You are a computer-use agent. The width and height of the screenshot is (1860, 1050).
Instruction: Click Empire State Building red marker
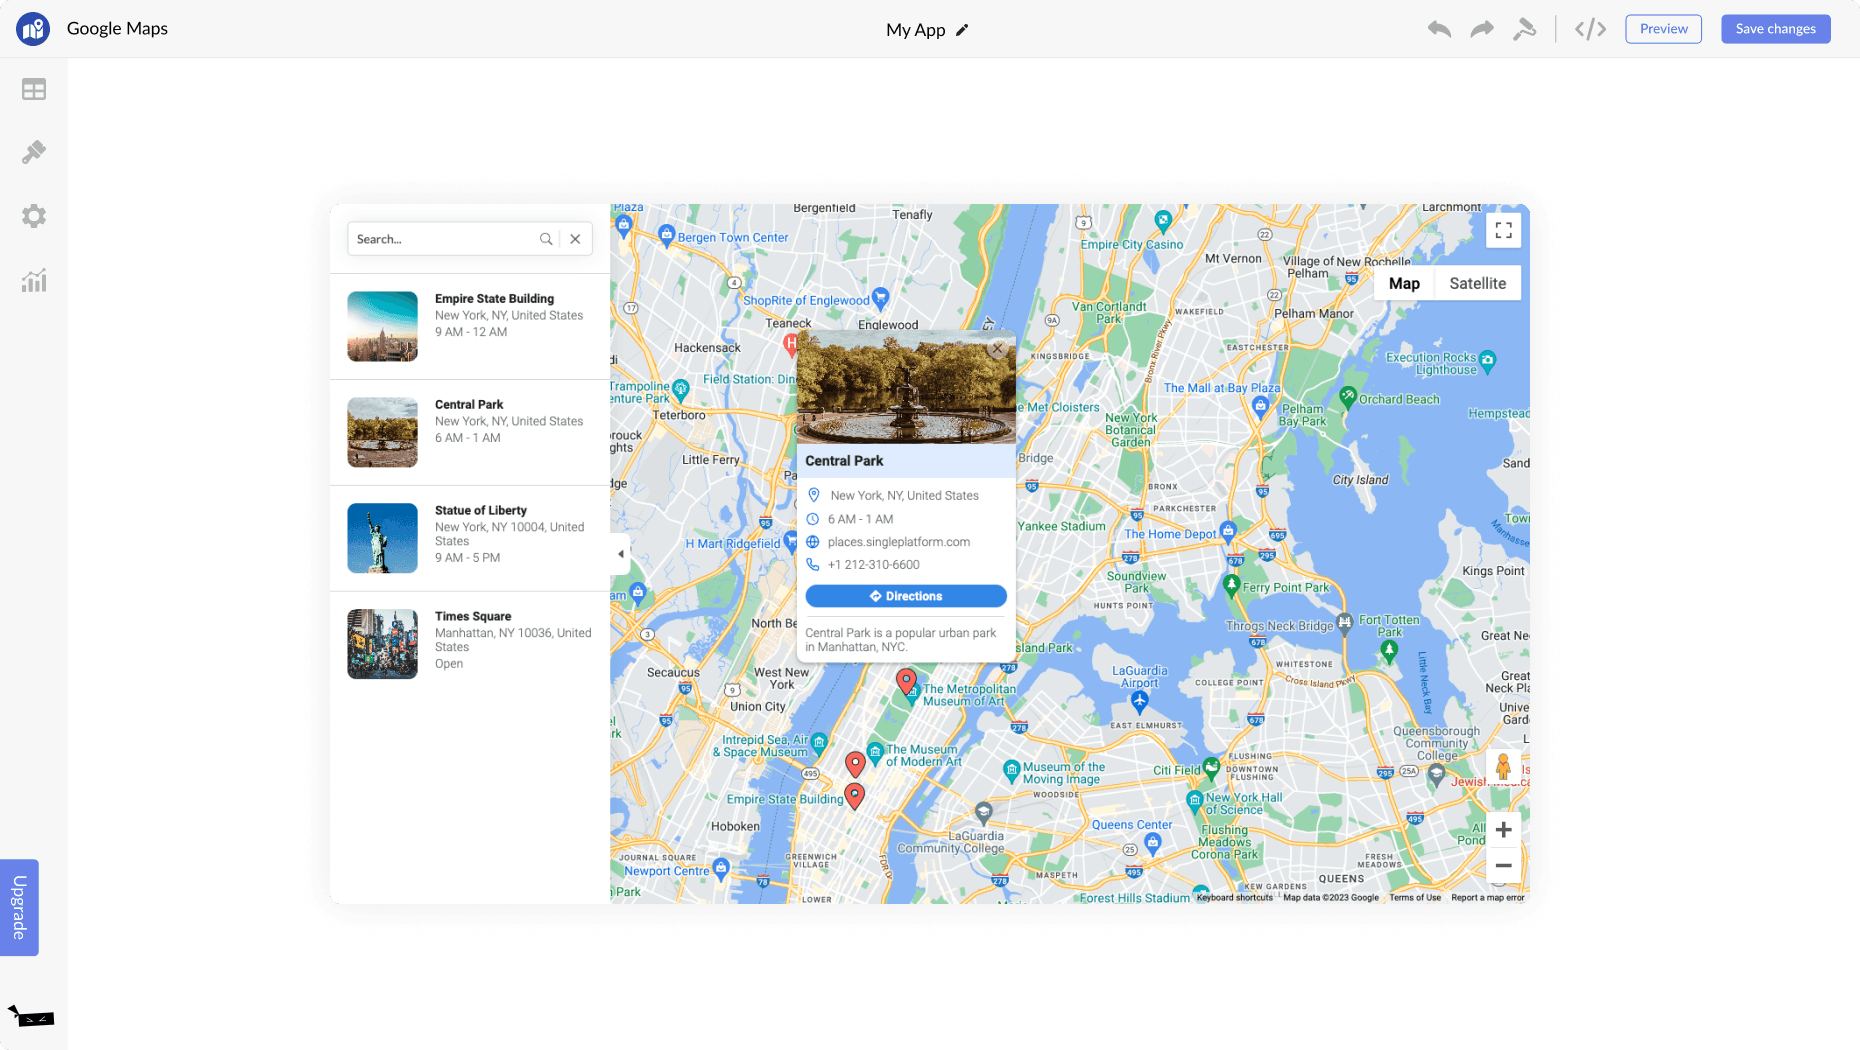[x=855, y=796]
